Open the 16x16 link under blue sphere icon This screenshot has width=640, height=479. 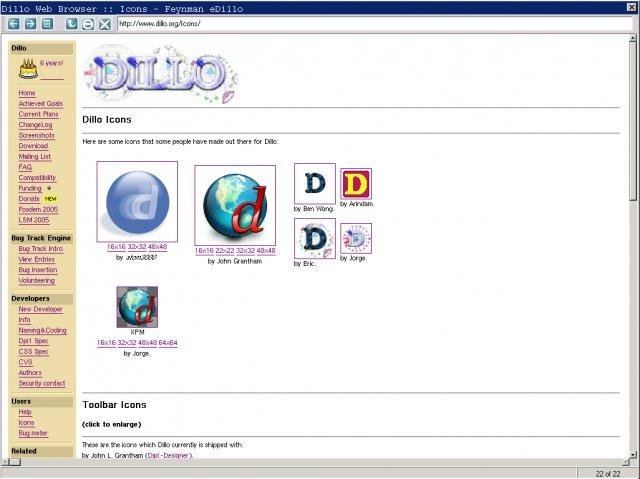tap(116, 247)
